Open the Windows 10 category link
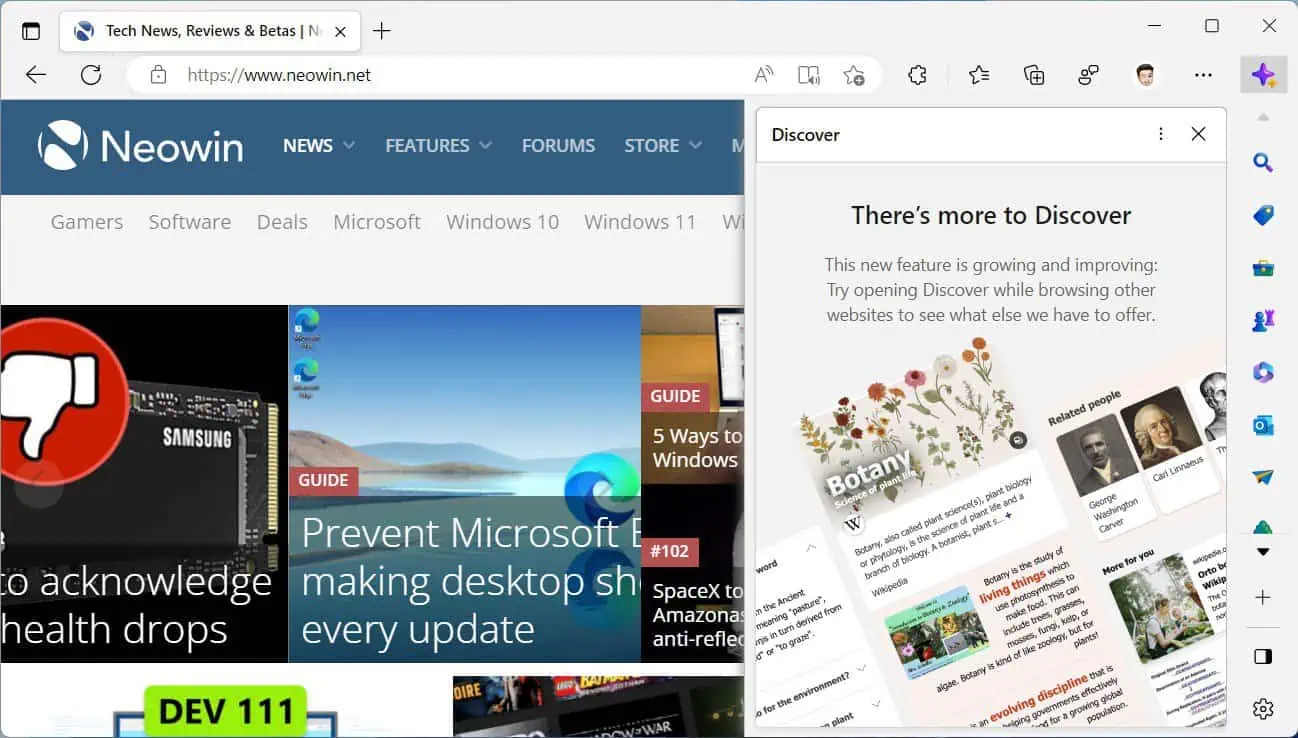 tap(502, 222)
